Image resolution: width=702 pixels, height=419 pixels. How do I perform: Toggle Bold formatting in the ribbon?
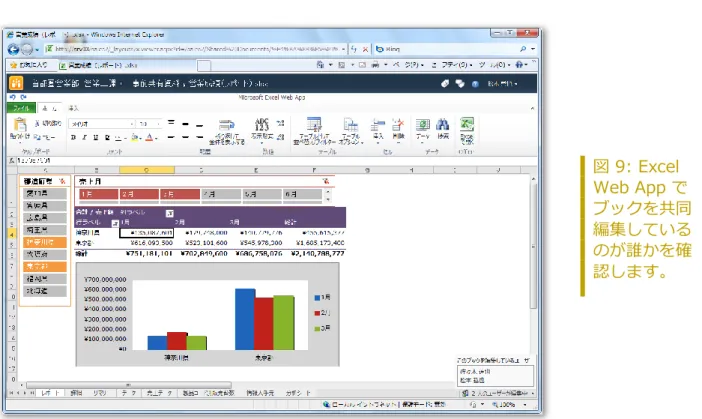coord(73,137)
